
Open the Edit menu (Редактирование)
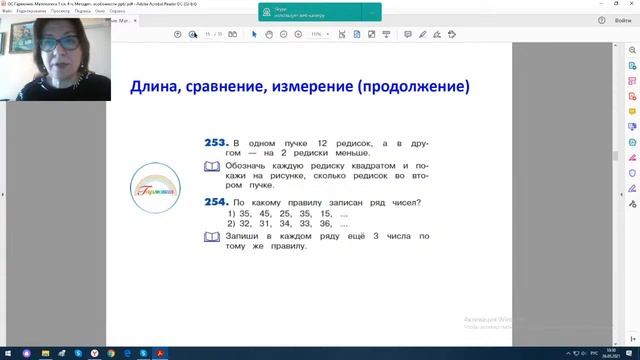[31, 11]
